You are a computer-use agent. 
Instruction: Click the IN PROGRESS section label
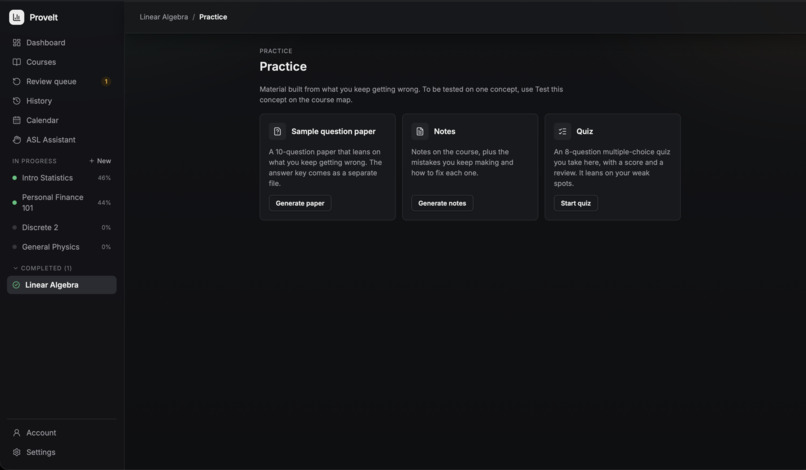click(34, 161)
